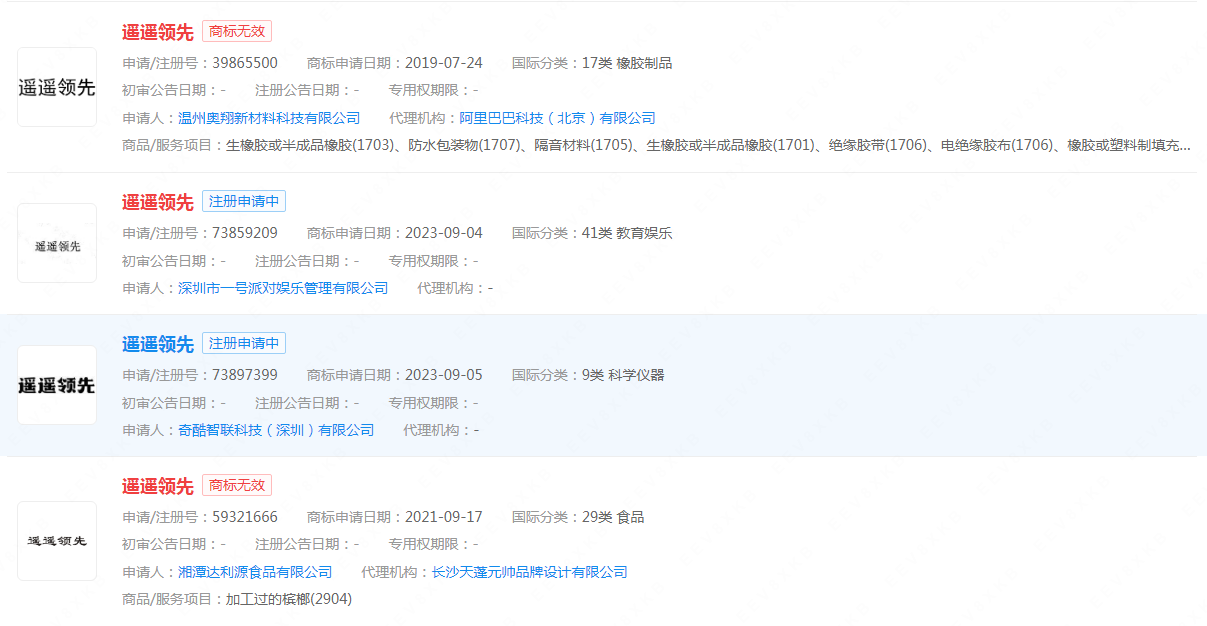This screenshot has height=626, width=1207.
Task: Open agency 长沙天蓬元帅品牌设计有限公司
Action: pyautogui.click(x=529, y=572)
